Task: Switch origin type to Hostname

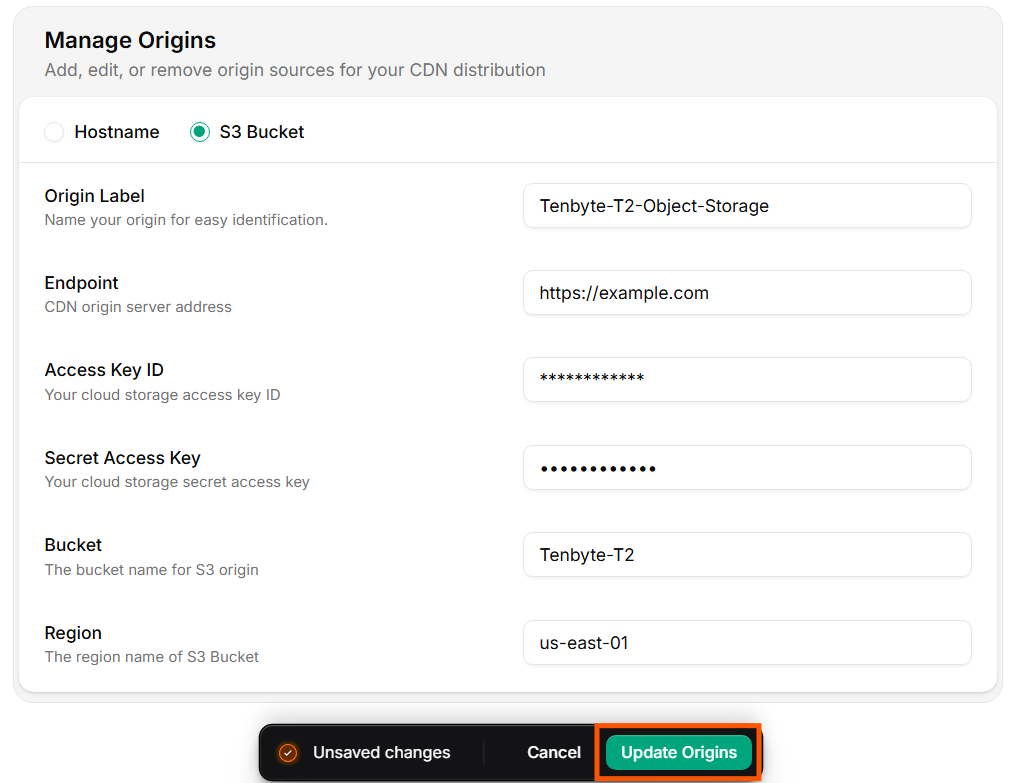Action: pos(54,131)
